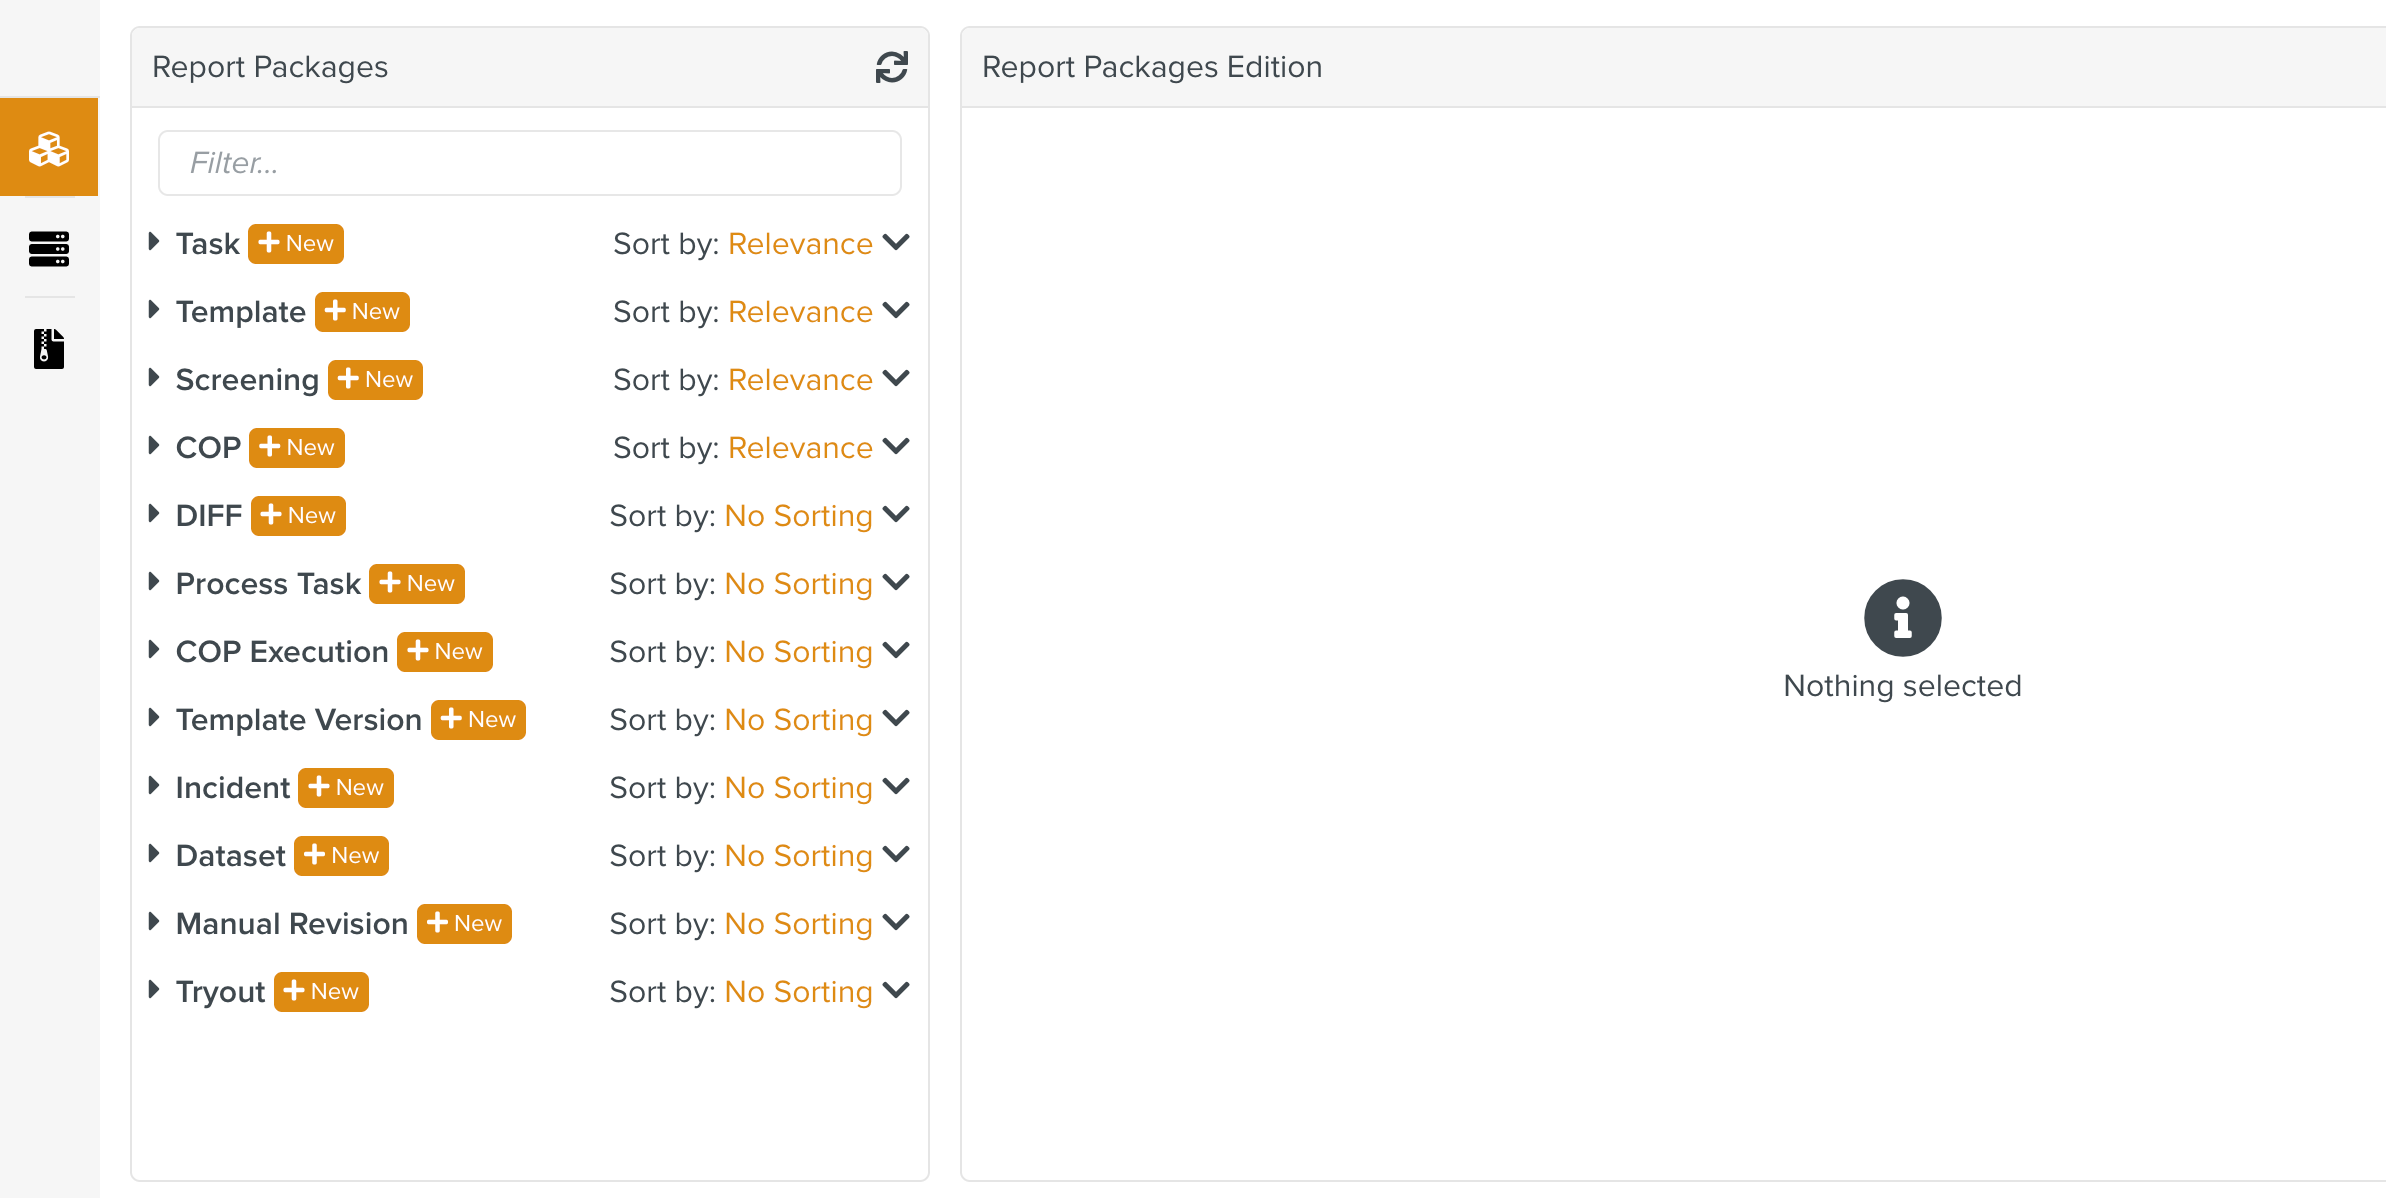The image size is (2386, 1198).
Task: Add a new COP Execution package
Action: (x=445, y=652)
